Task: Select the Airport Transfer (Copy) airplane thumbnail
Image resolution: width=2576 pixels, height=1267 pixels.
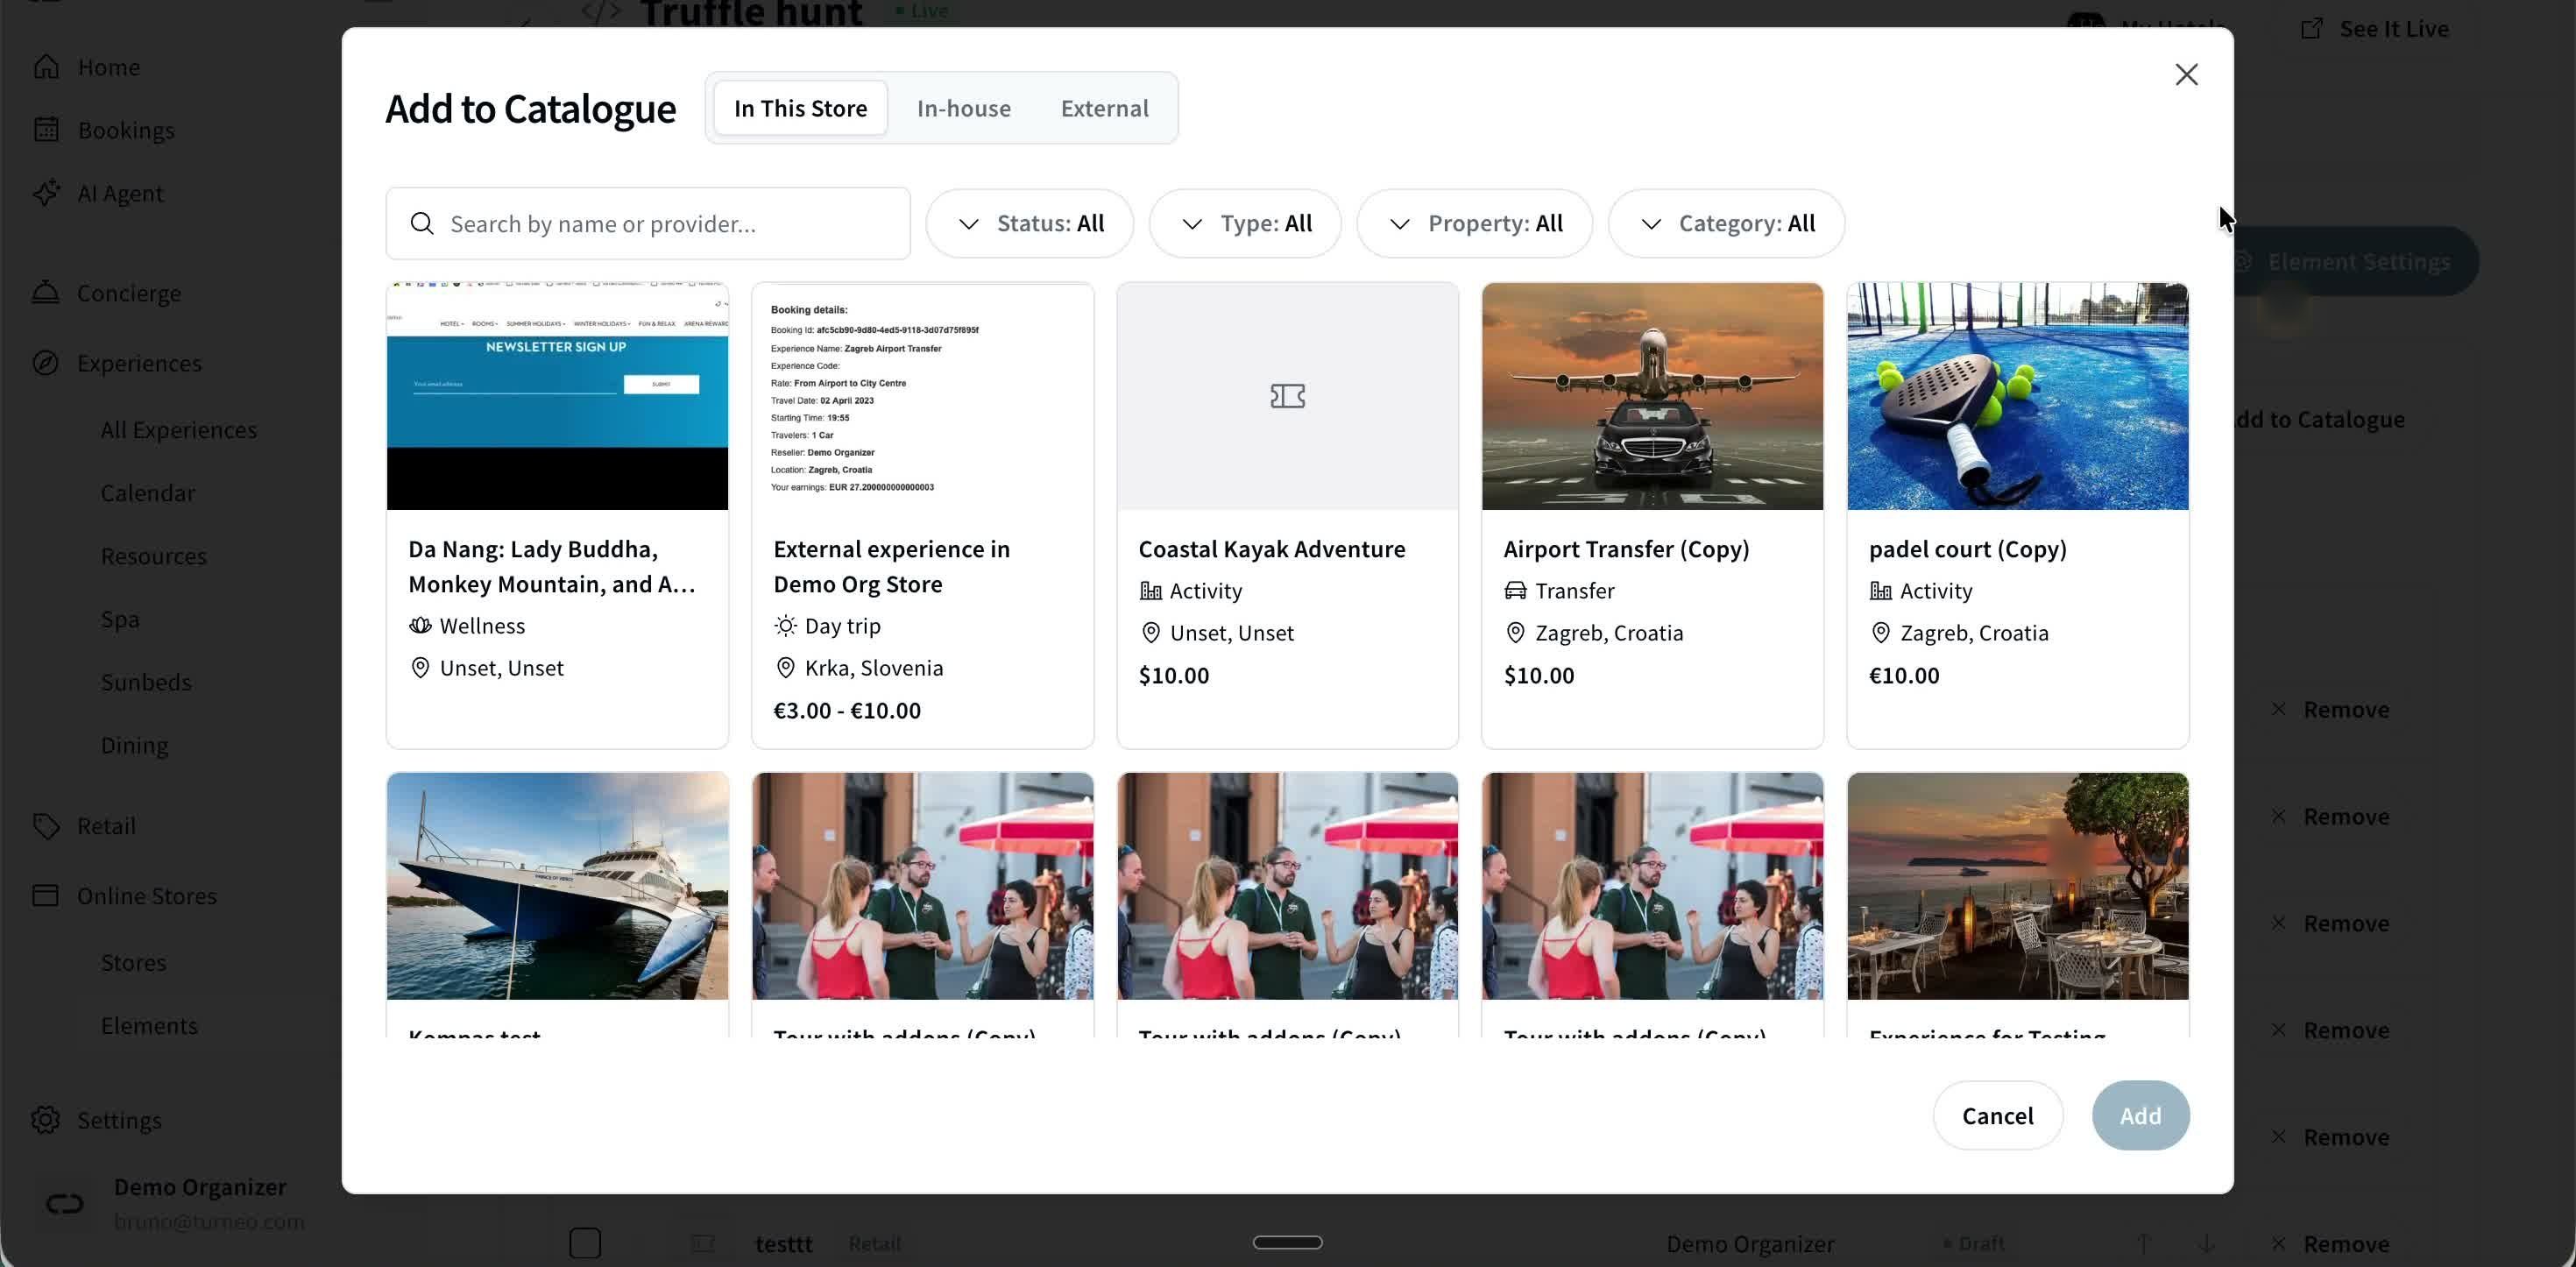Action: [1652, 396]
